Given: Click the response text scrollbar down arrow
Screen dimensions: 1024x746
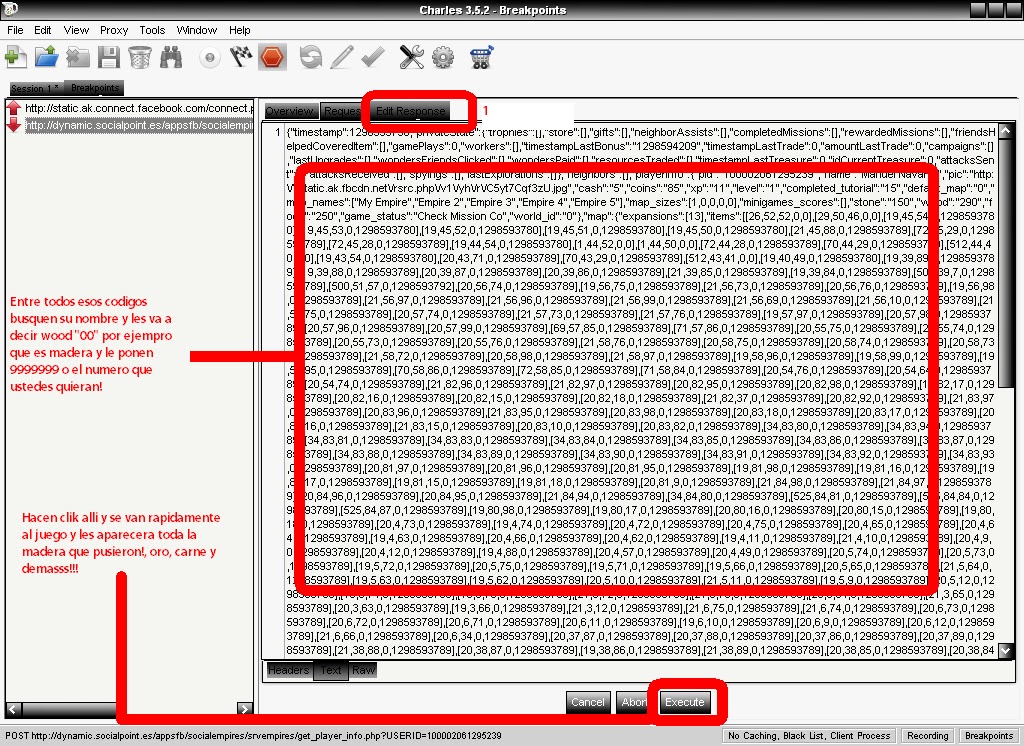Looking at the screenshot, I should [1006, 650].
